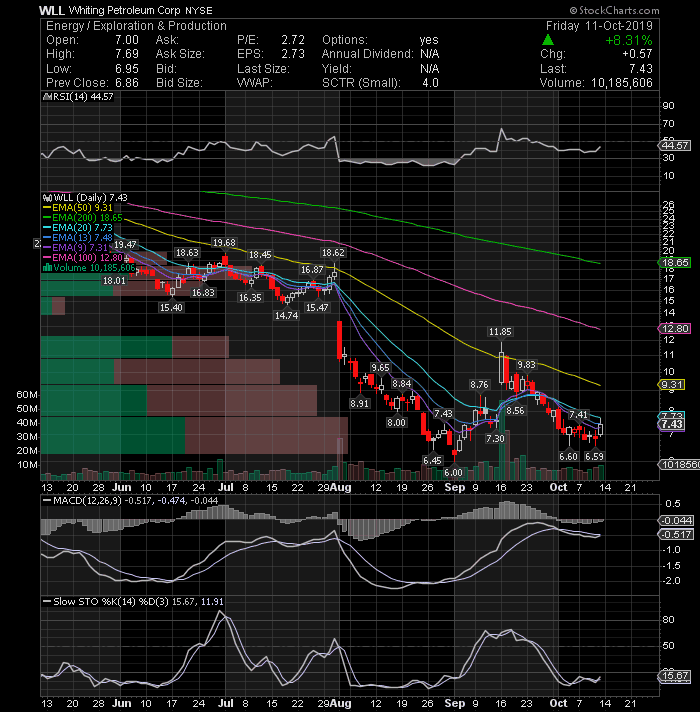Click the 9.65 price label in August
This screenshot has height=712, width=700.
click(380, 367)
